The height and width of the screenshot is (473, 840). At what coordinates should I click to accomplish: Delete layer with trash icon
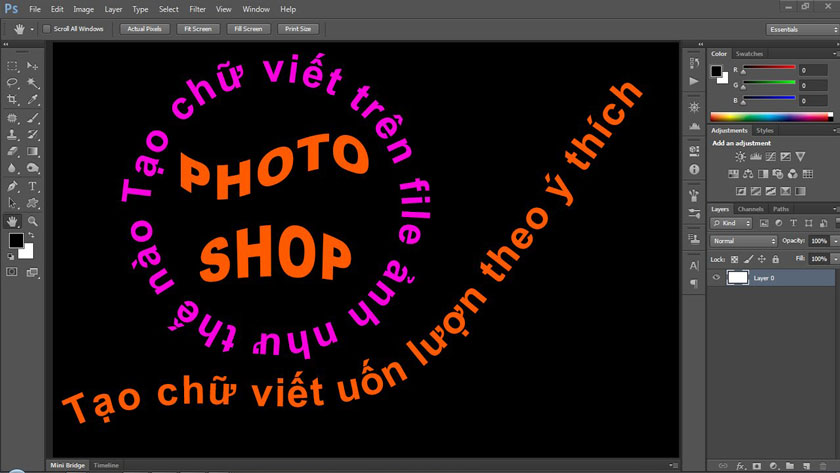point(823,467)
